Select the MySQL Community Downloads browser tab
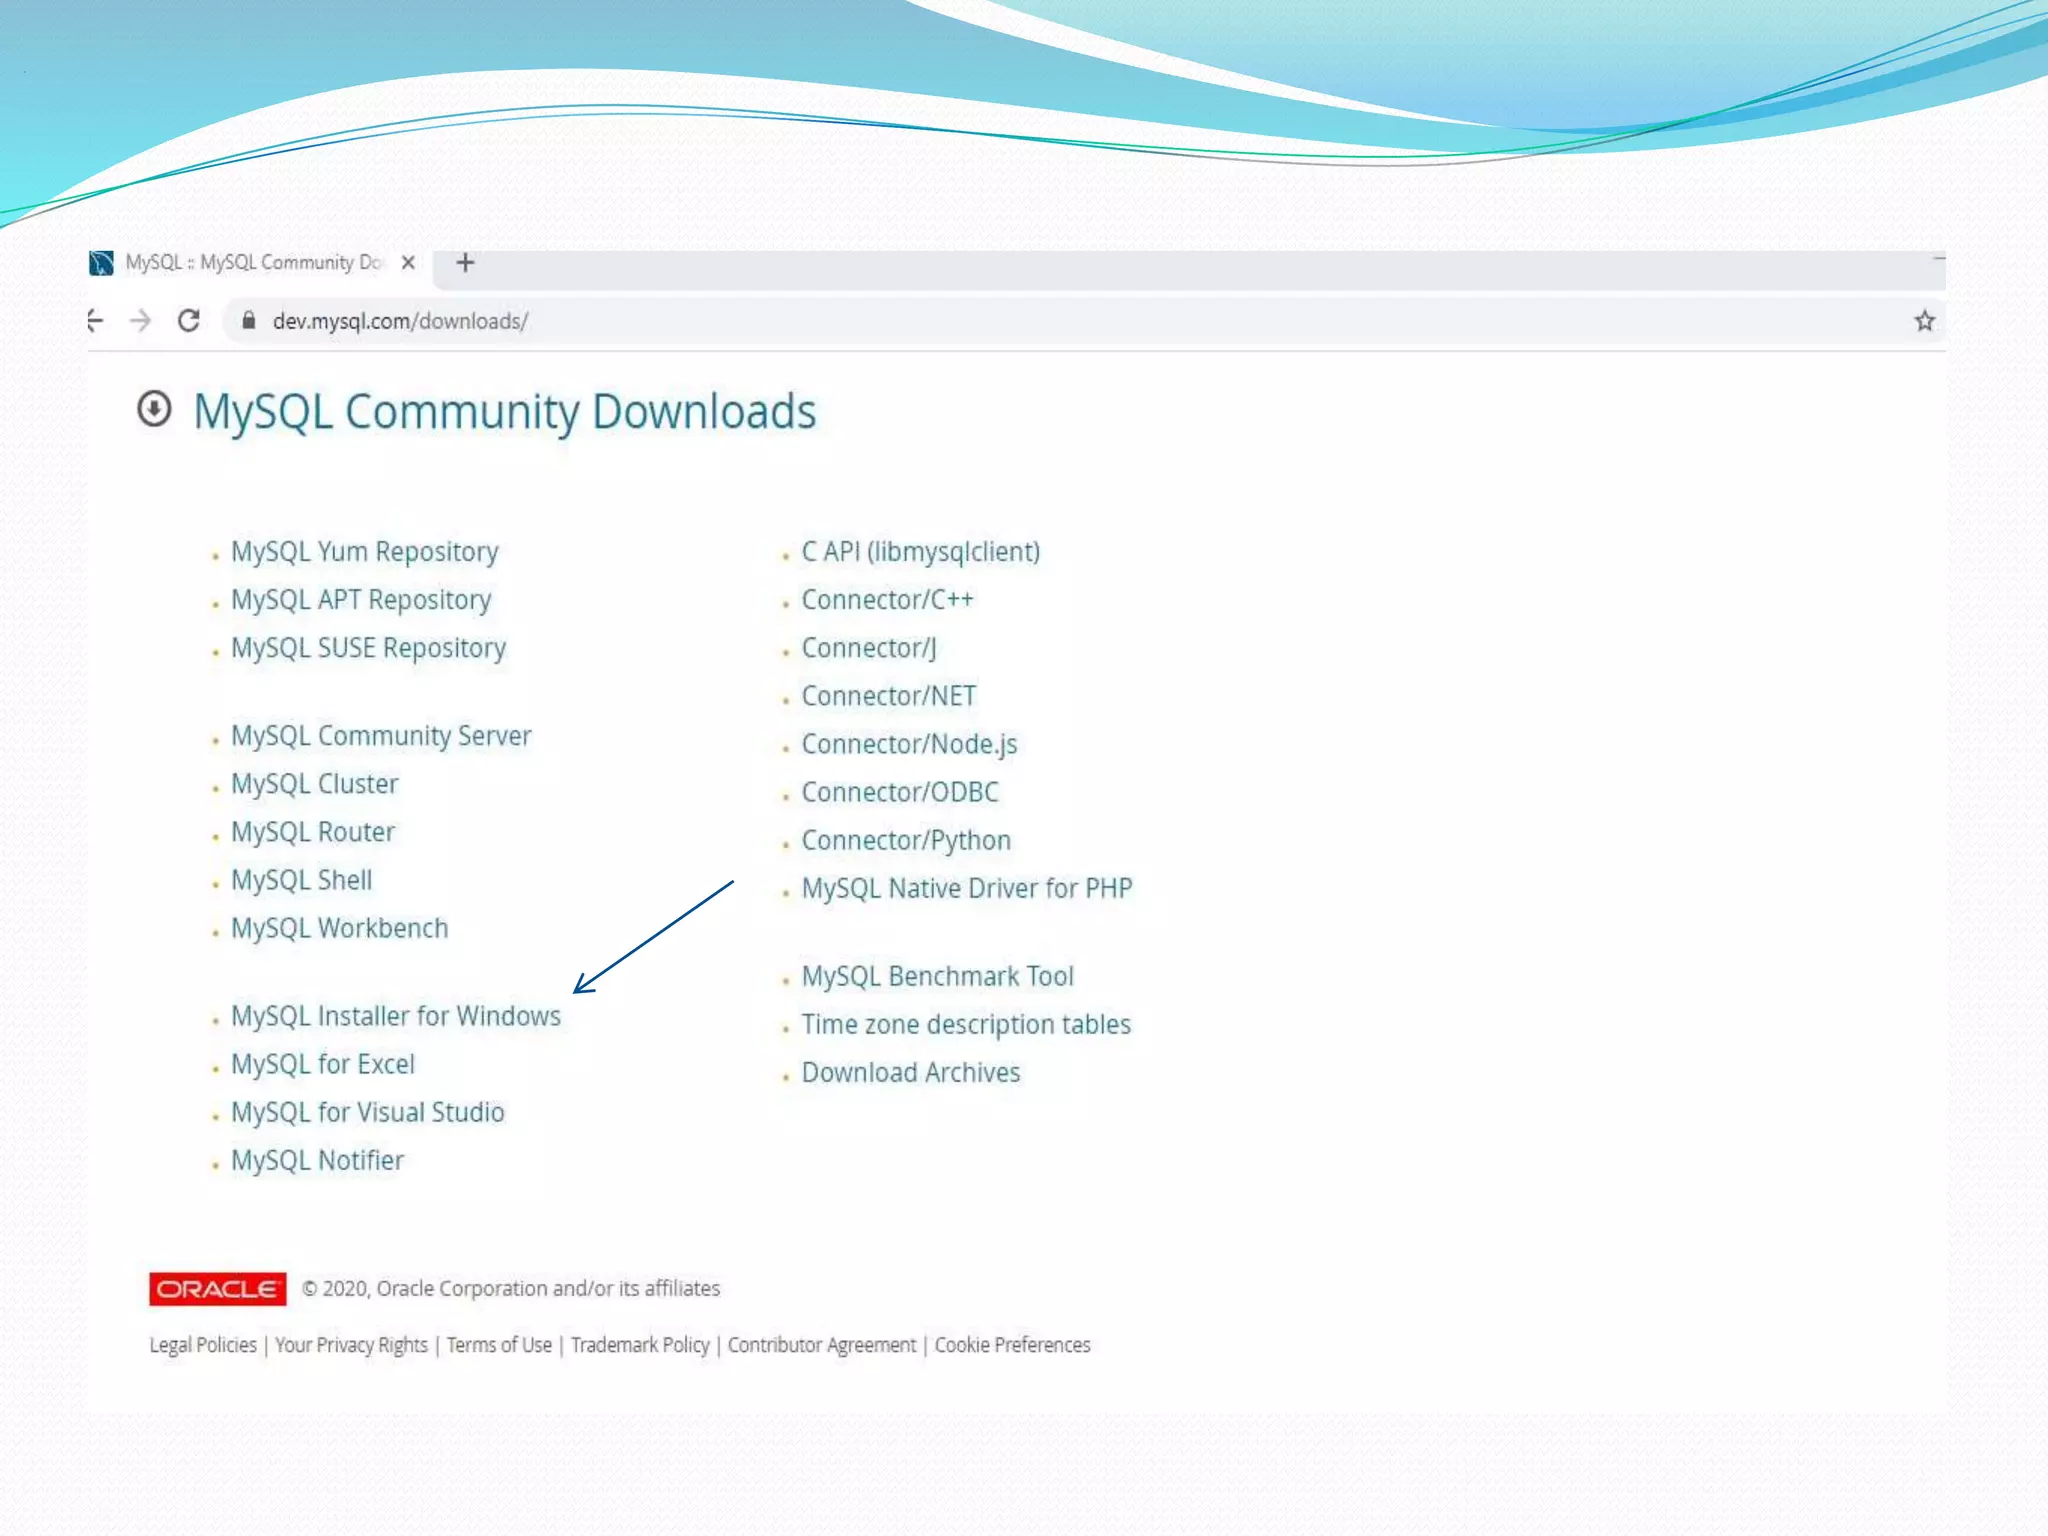This screenshot has width=2048, height=1536. click(255, 263)
